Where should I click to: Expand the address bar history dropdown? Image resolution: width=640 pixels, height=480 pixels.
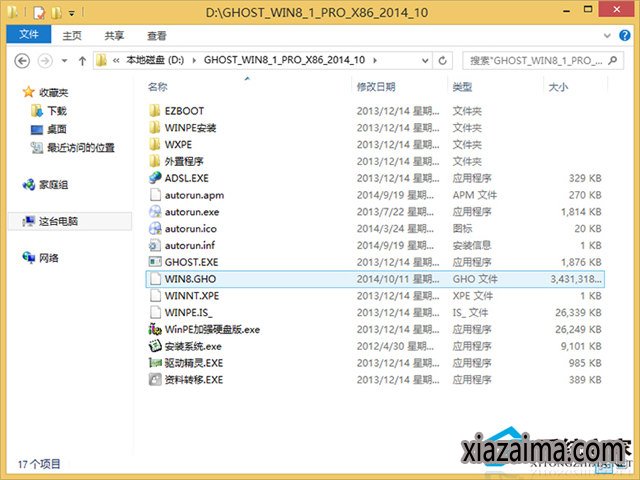click(425, 61)
